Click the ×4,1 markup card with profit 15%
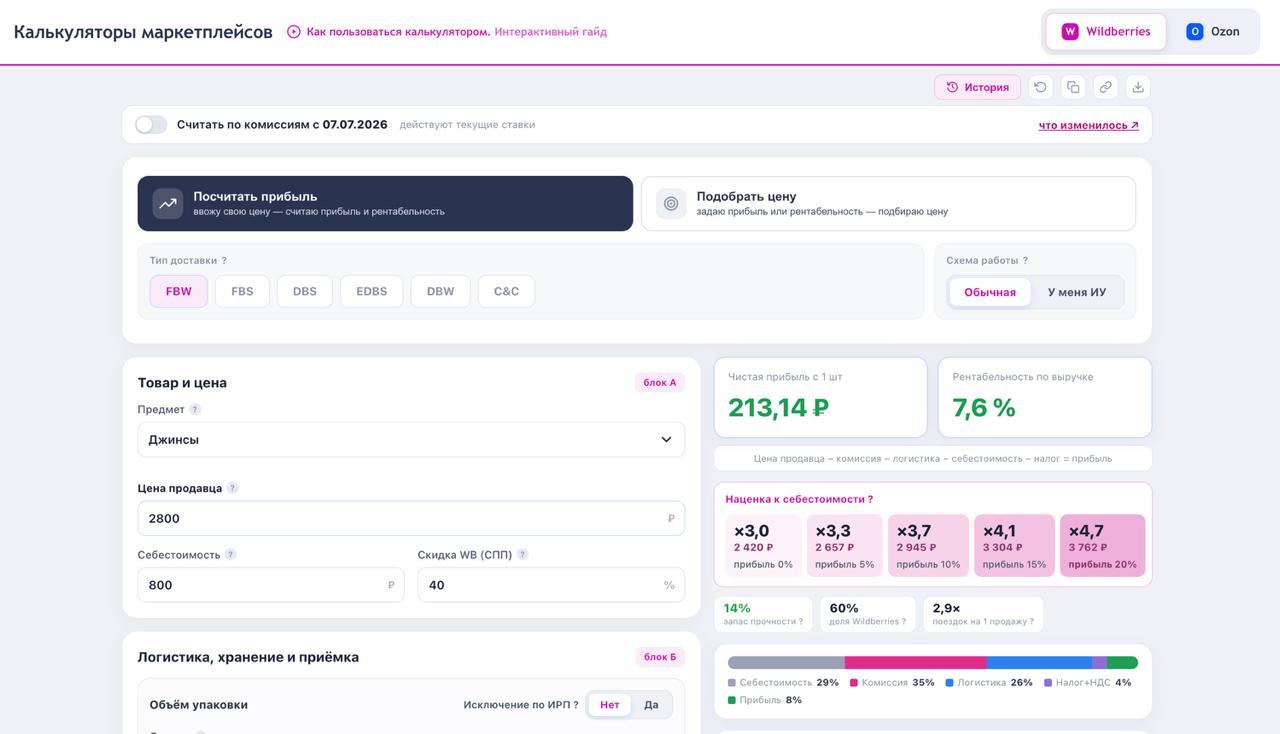The width and height of the screenshot is (1280, 734). coord(1014,546)
